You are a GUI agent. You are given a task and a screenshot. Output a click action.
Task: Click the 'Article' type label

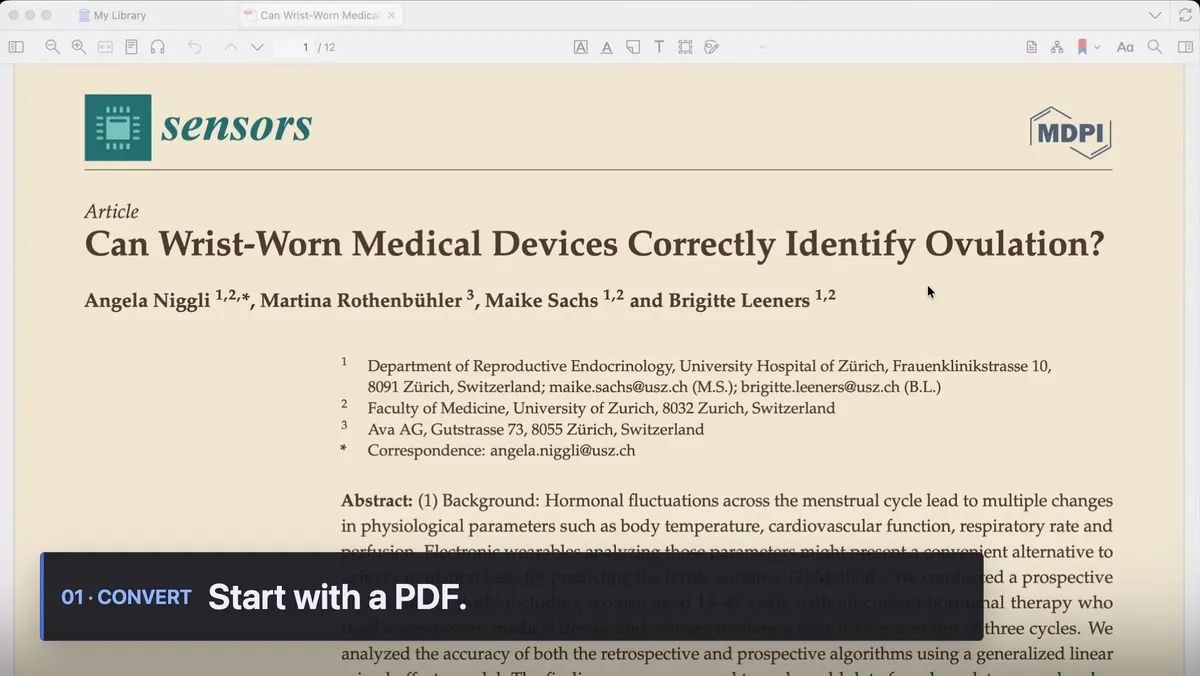[x=112, y=211]
